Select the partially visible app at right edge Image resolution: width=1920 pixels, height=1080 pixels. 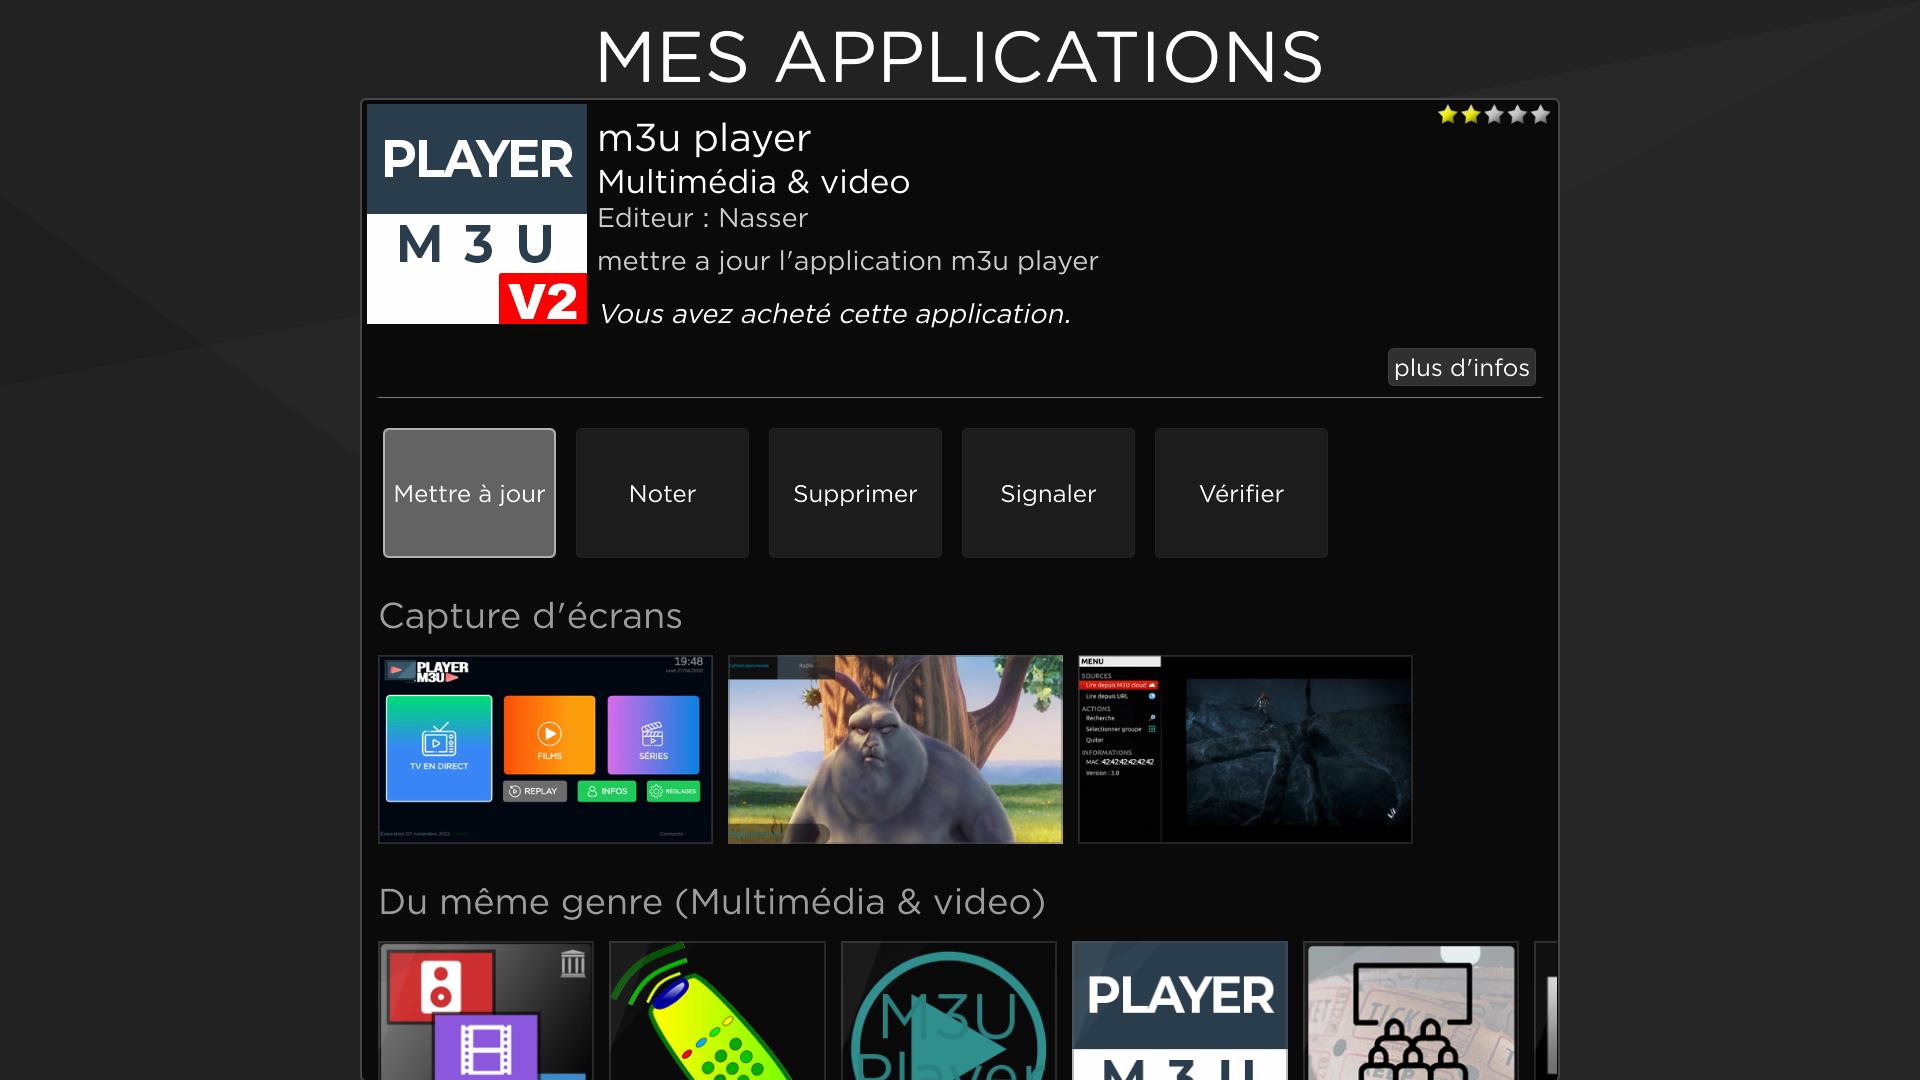(1546, 1010)
